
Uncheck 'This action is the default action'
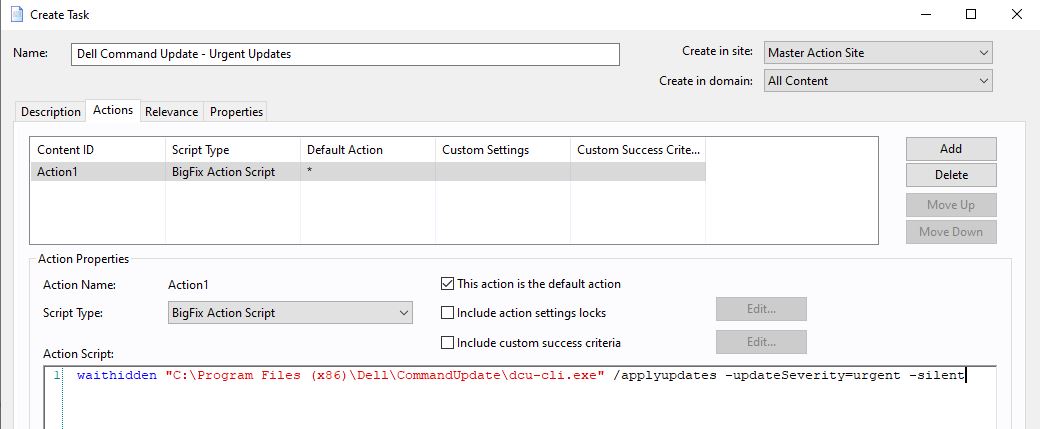[x=448, y=284]
